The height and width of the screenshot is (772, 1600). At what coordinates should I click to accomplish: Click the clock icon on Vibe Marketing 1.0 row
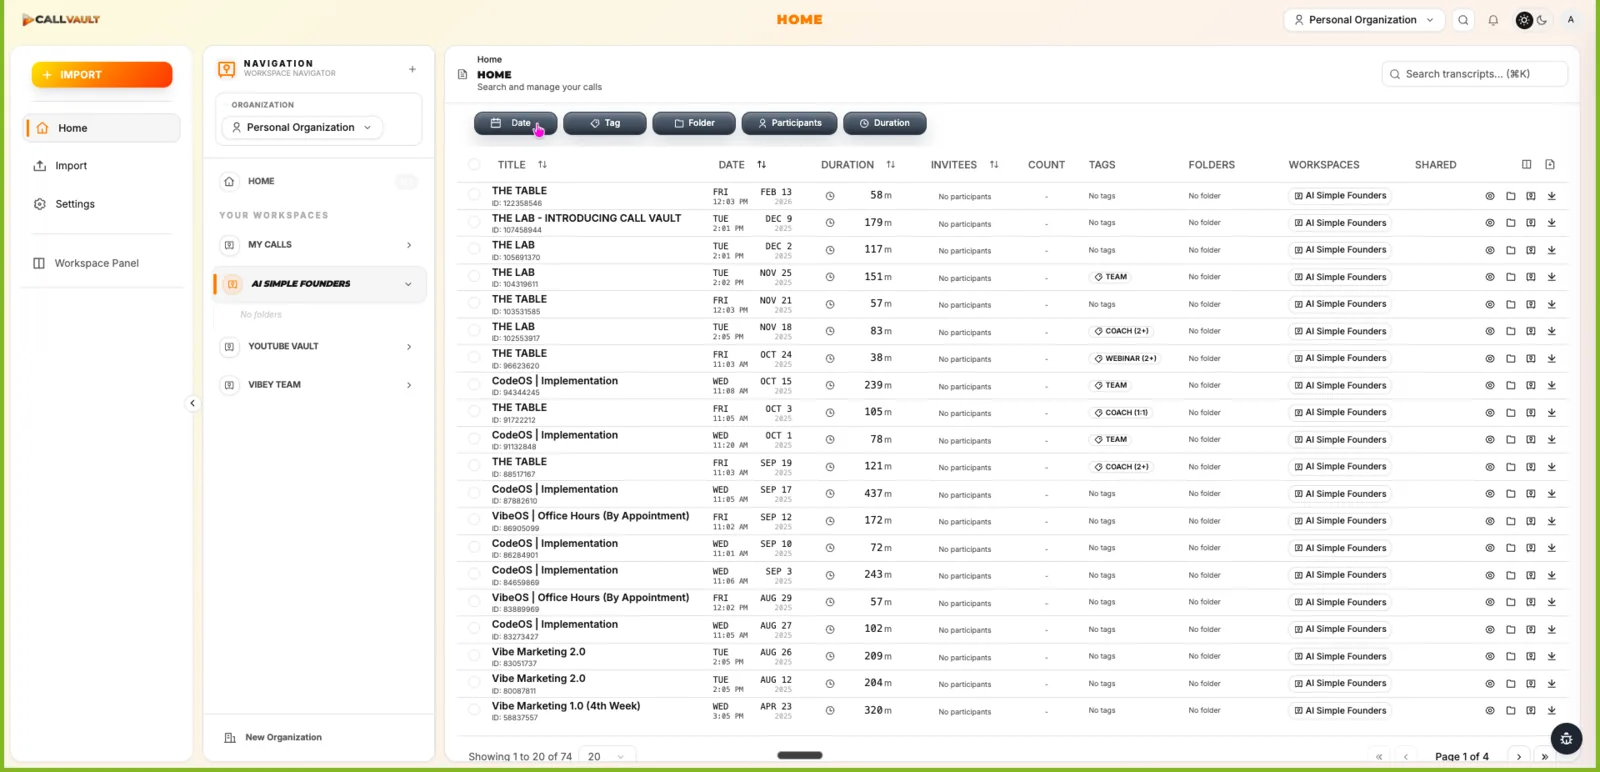coord(829,710)
